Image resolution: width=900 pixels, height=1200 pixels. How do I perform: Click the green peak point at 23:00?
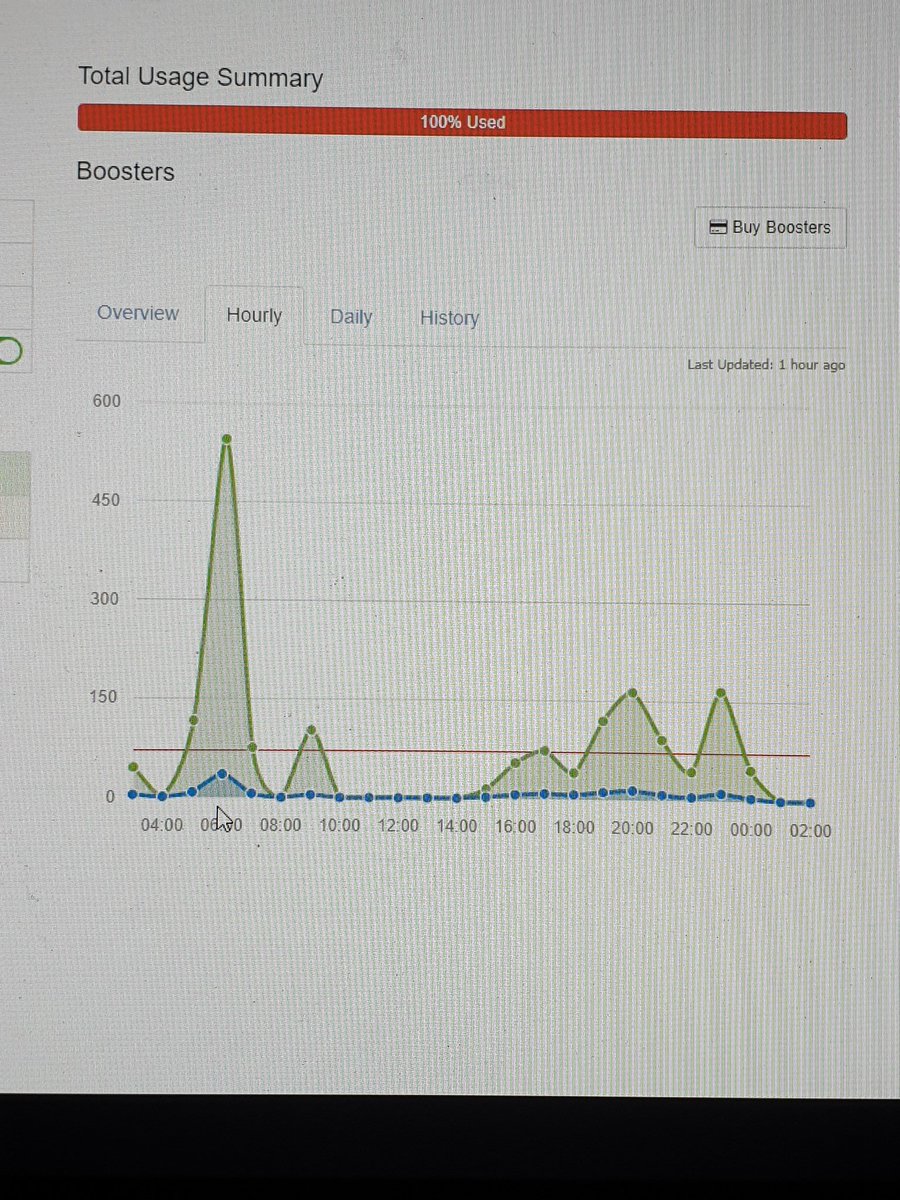point(721,693)
